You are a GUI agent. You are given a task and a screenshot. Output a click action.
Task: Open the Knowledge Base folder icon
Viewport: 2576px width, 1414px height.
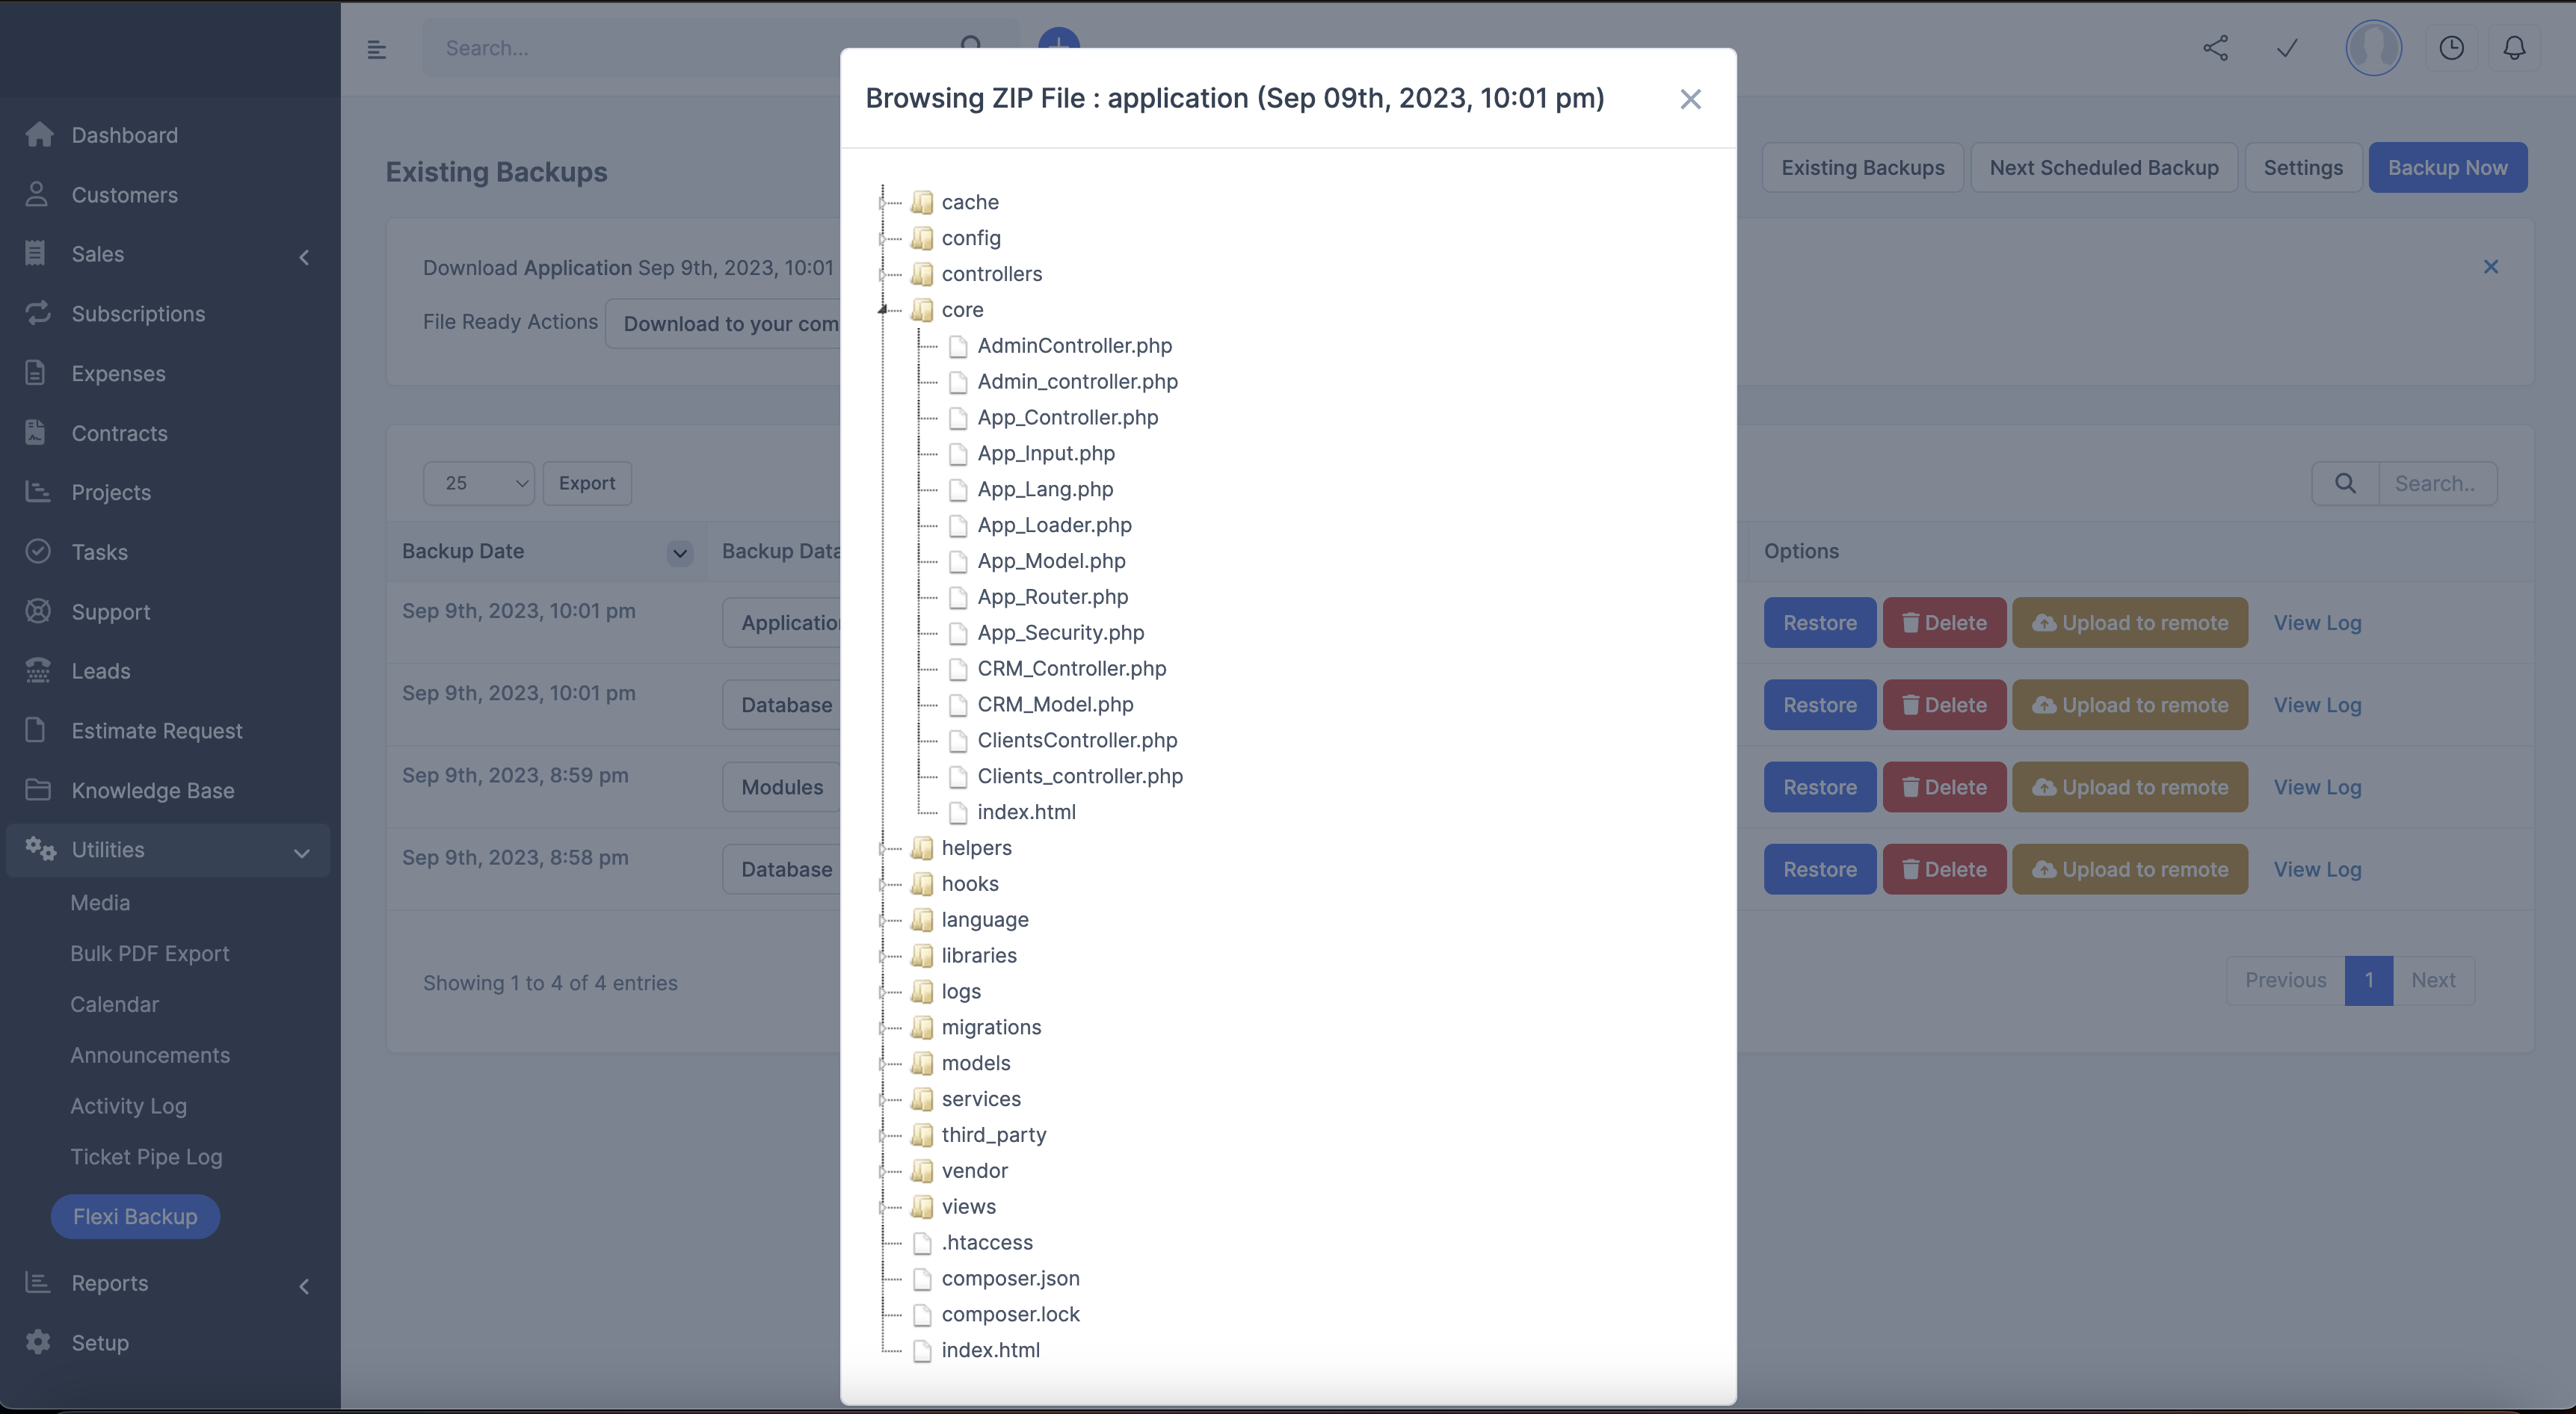[x=38, y=790]
